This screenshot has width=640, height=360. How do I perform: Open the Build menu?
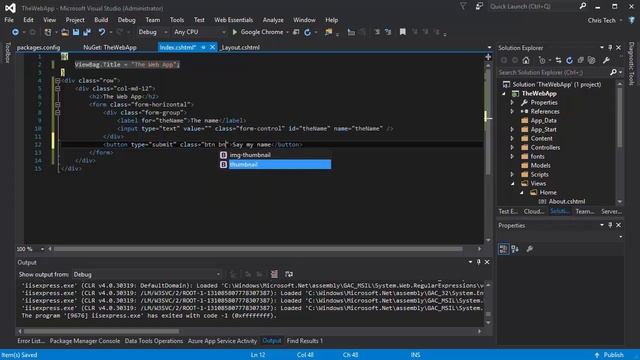click(x=101, y=20)
